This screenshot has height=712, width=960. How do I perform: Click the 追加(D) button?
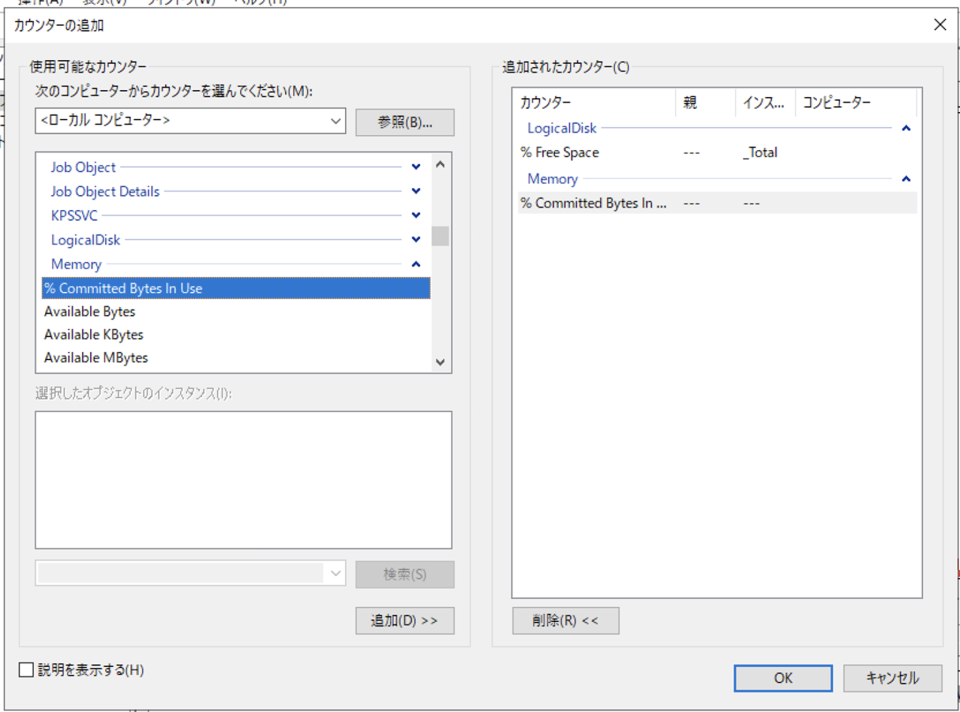click(404, 620)
